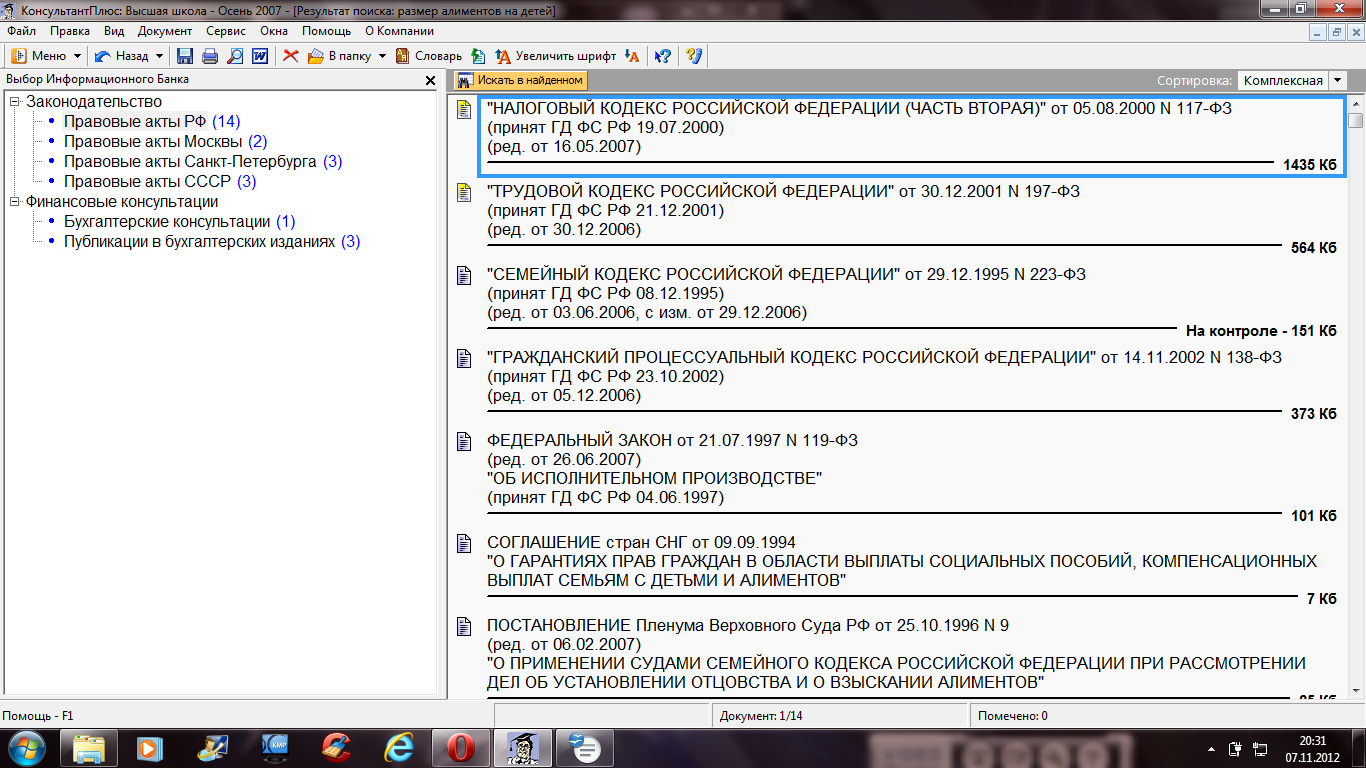Open the Окна menu

[274, 31]
